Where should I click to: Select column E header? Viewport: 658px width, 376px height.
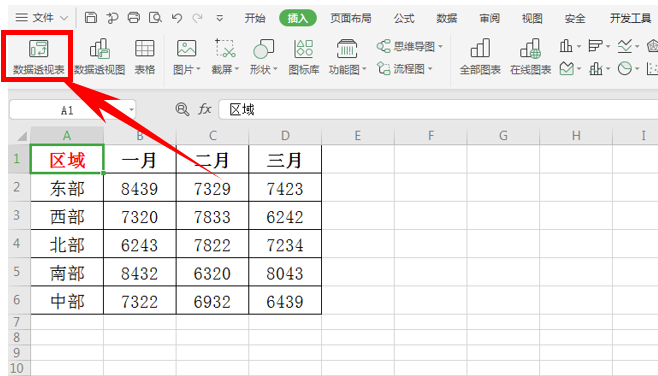[358, 136]
